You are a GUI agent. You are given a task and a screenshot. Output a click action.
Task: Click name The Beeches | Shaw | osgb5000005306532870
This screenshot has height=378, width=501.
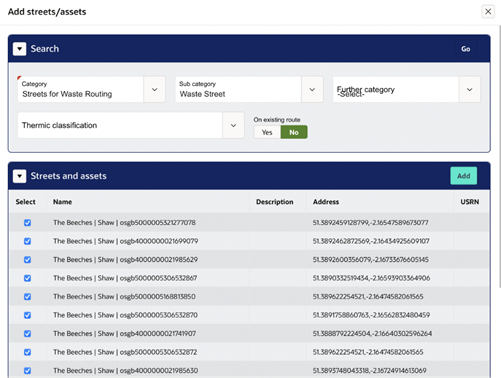point(125,315)
